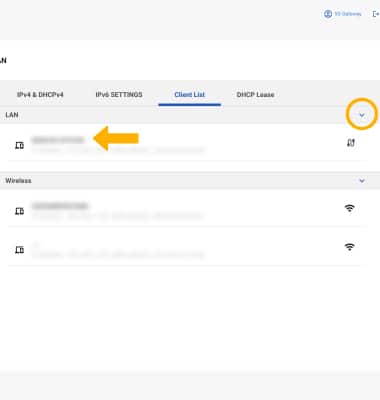
Task: Click the first wireless client device icon
Action: point(19,211)
